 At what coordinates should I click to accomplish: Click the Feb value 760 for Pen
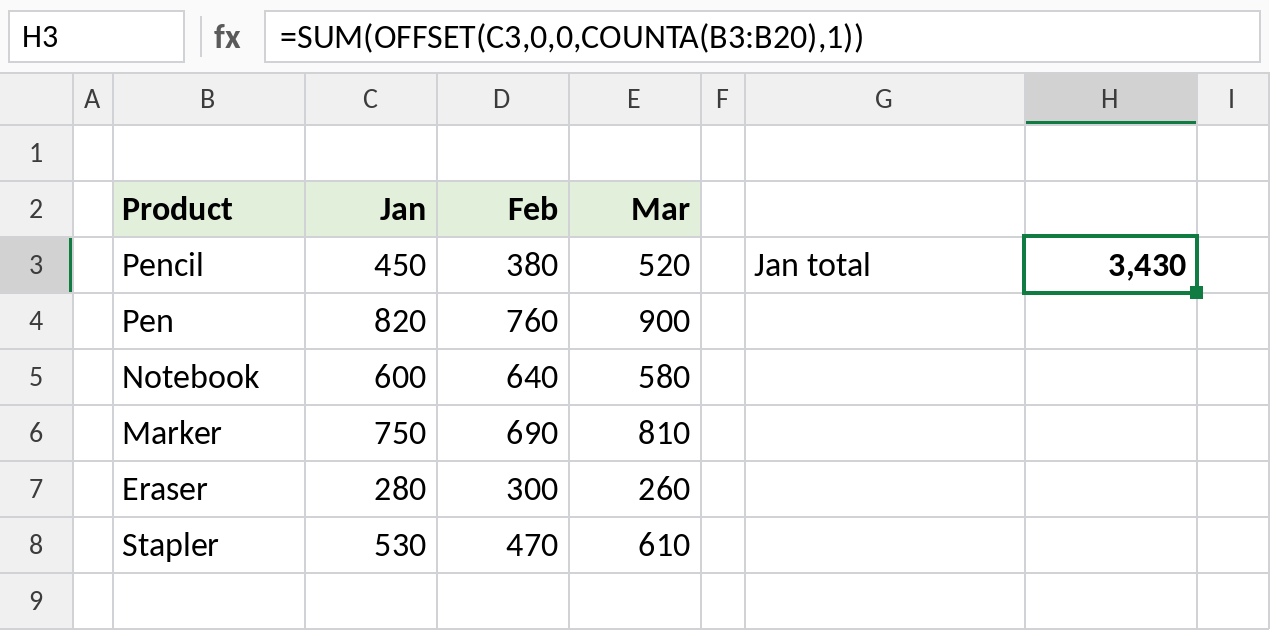point(503,321)
